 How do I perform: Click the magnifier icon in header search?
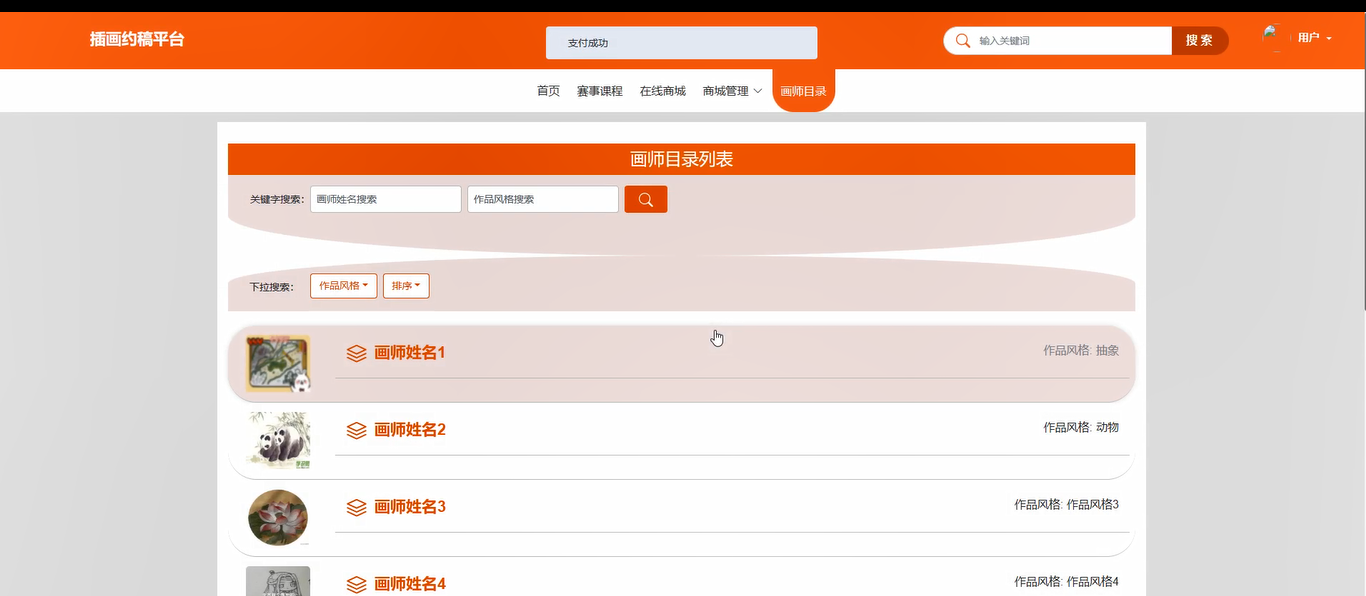963,41
